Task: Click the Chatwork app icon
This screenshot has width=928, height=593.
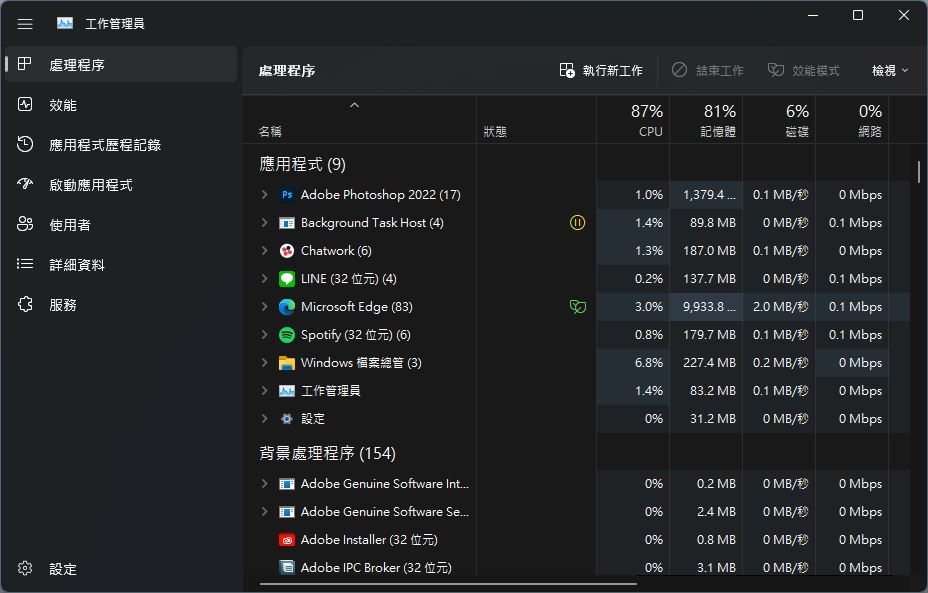Action: pos(287,251)
